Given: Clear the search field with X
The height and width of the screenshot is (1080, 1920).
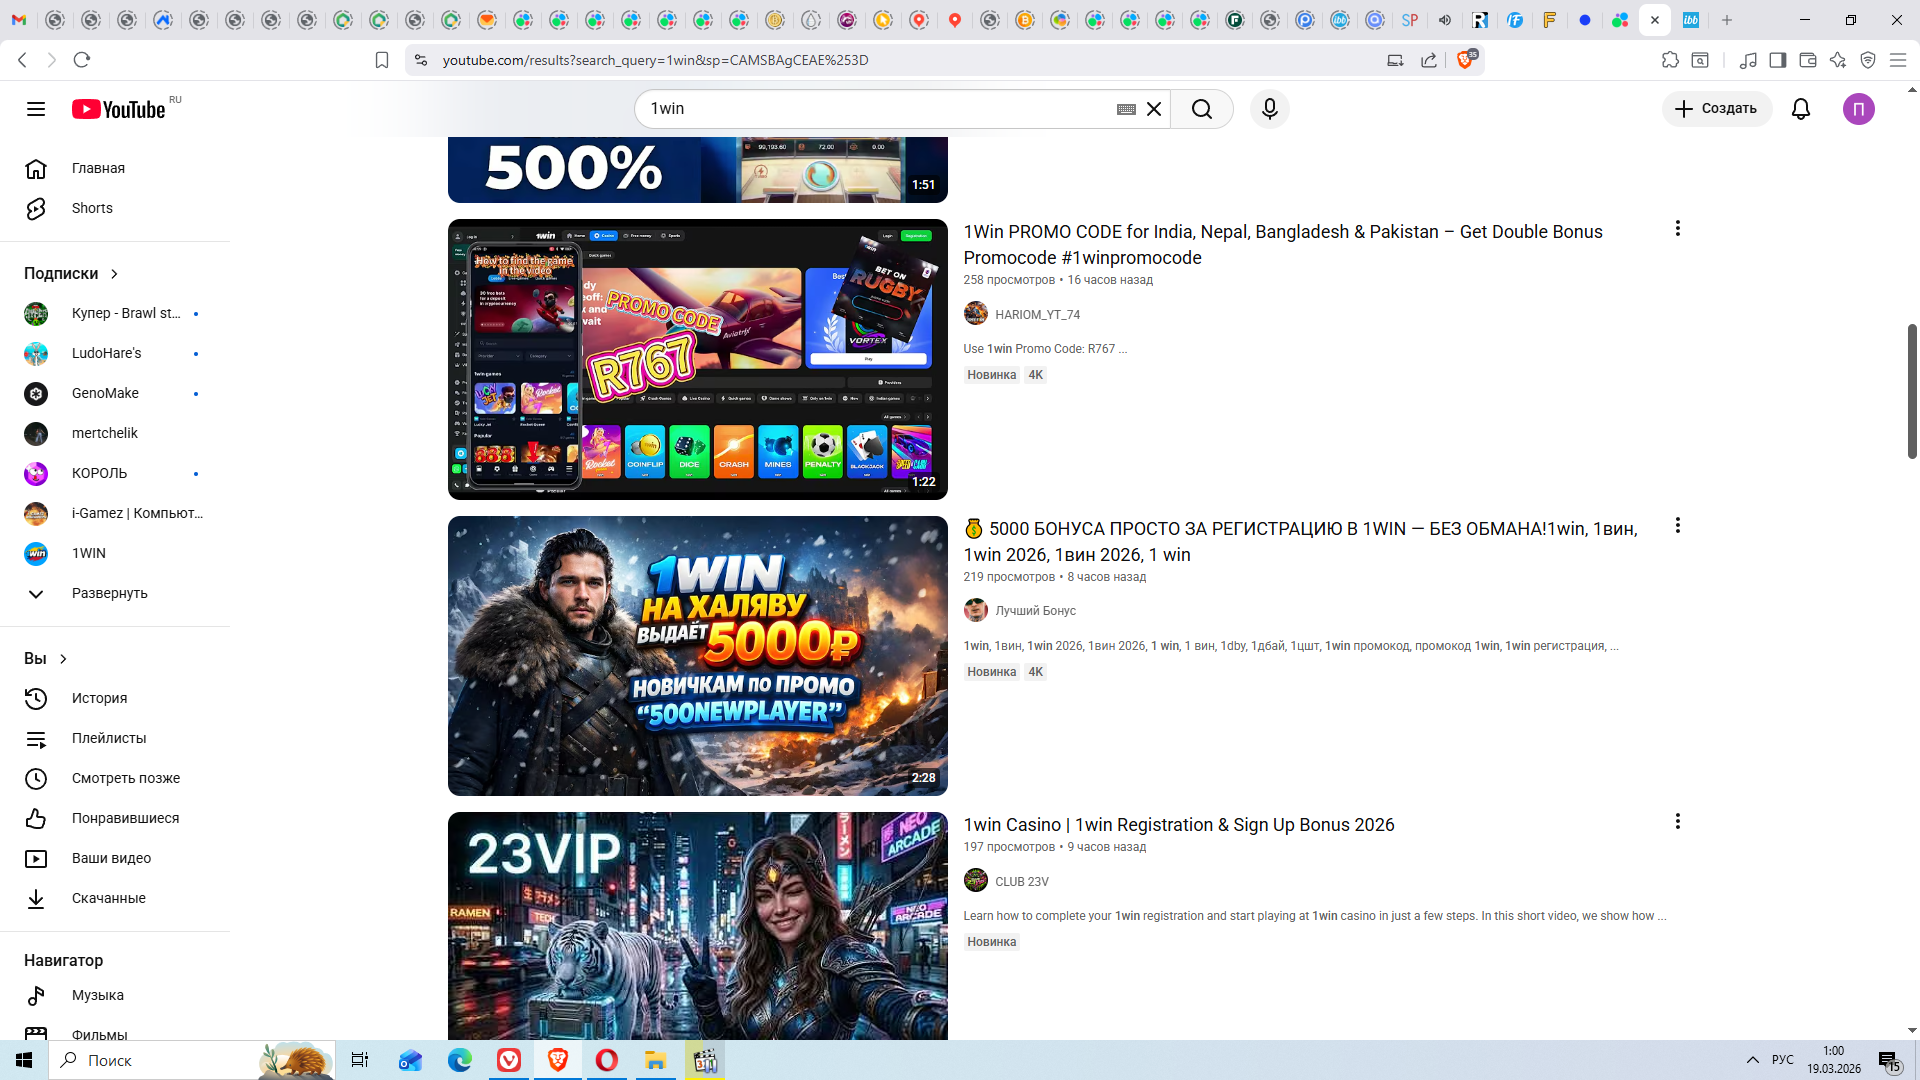Looking at the screenshot, I should click(x=1154, y=109).
